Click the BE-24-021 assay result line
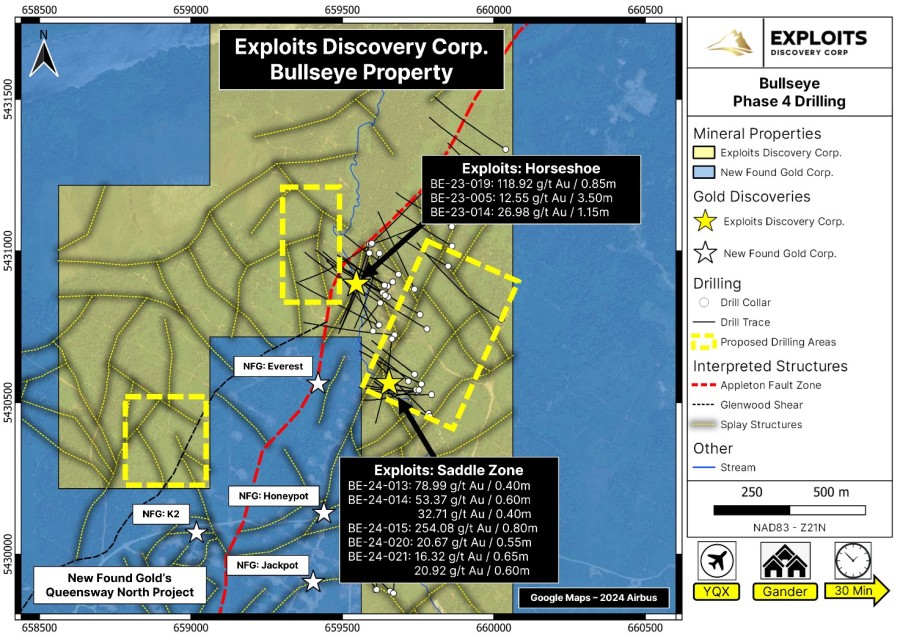This screenshot has height=637, width=900. point(438,557)
